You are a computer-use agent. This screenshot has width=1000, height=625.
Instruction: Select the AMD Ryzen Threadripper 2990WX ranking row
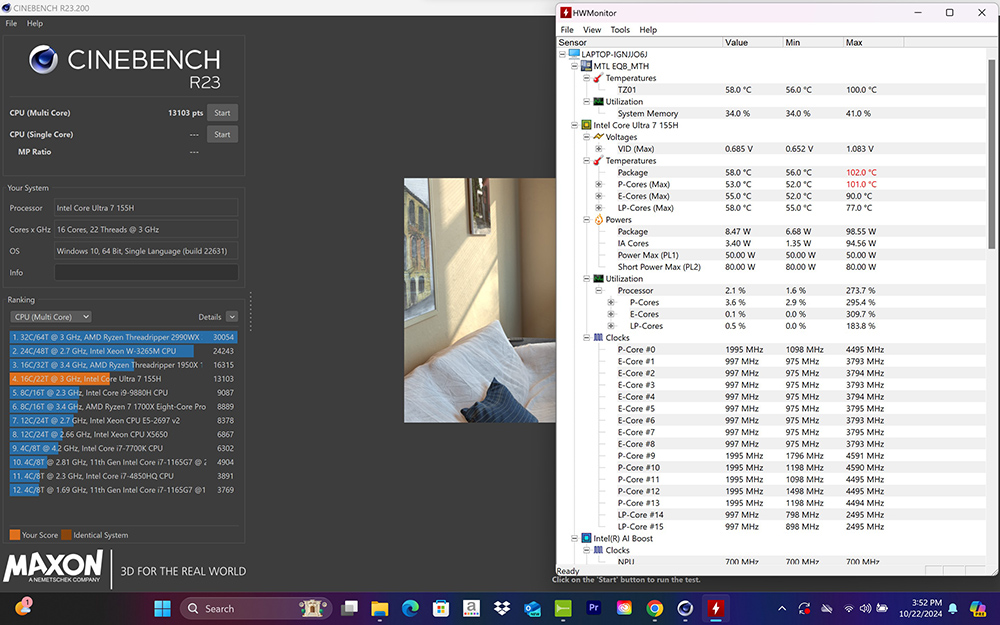pos(123,337)
